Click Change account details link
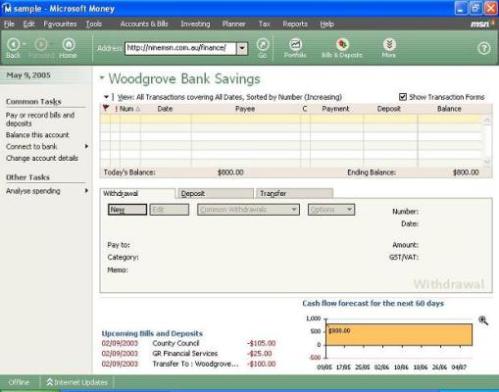The height and width of the screenshot is (392, 499). [x=42, y=158]
